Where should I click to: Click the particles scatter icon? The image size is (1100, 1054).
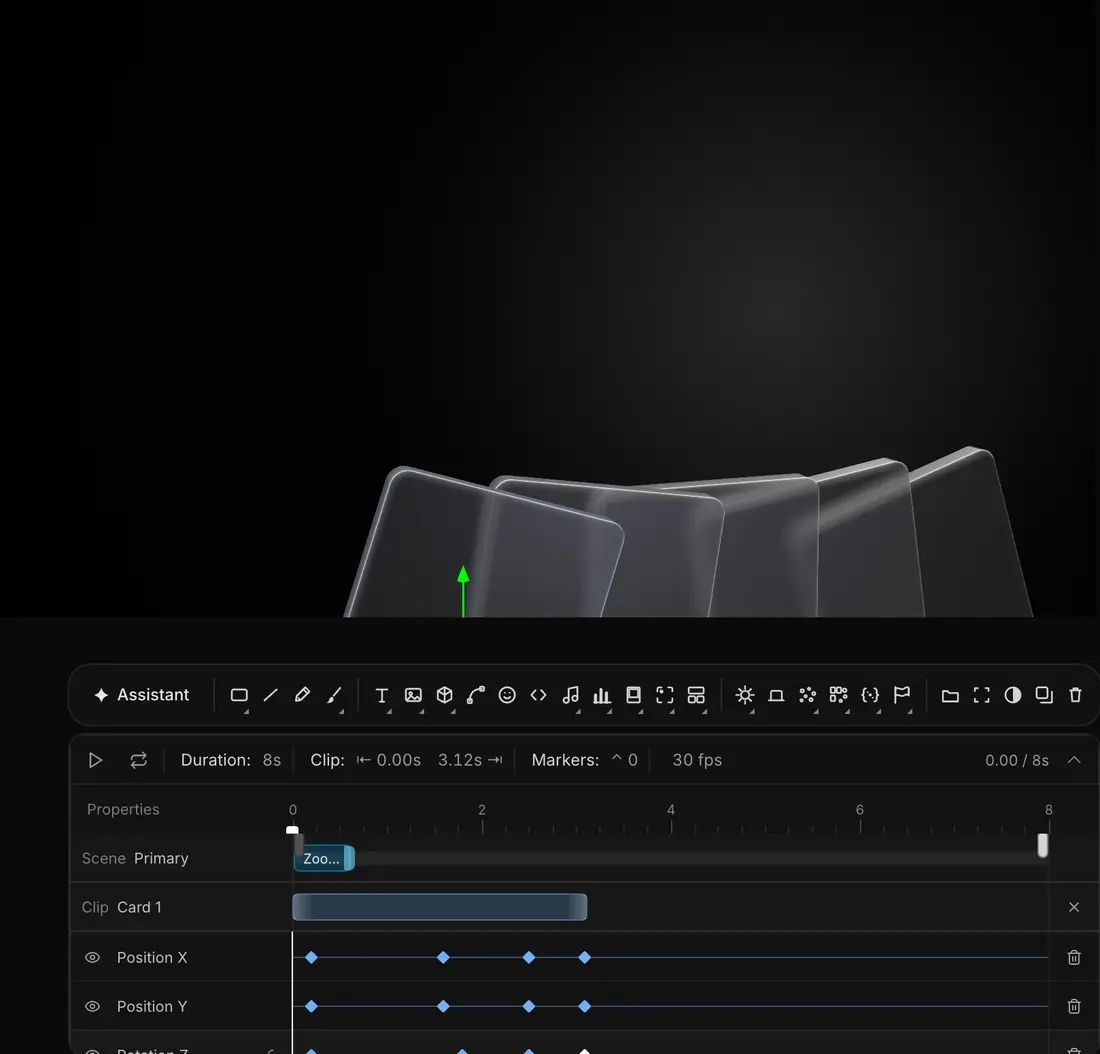807,695
